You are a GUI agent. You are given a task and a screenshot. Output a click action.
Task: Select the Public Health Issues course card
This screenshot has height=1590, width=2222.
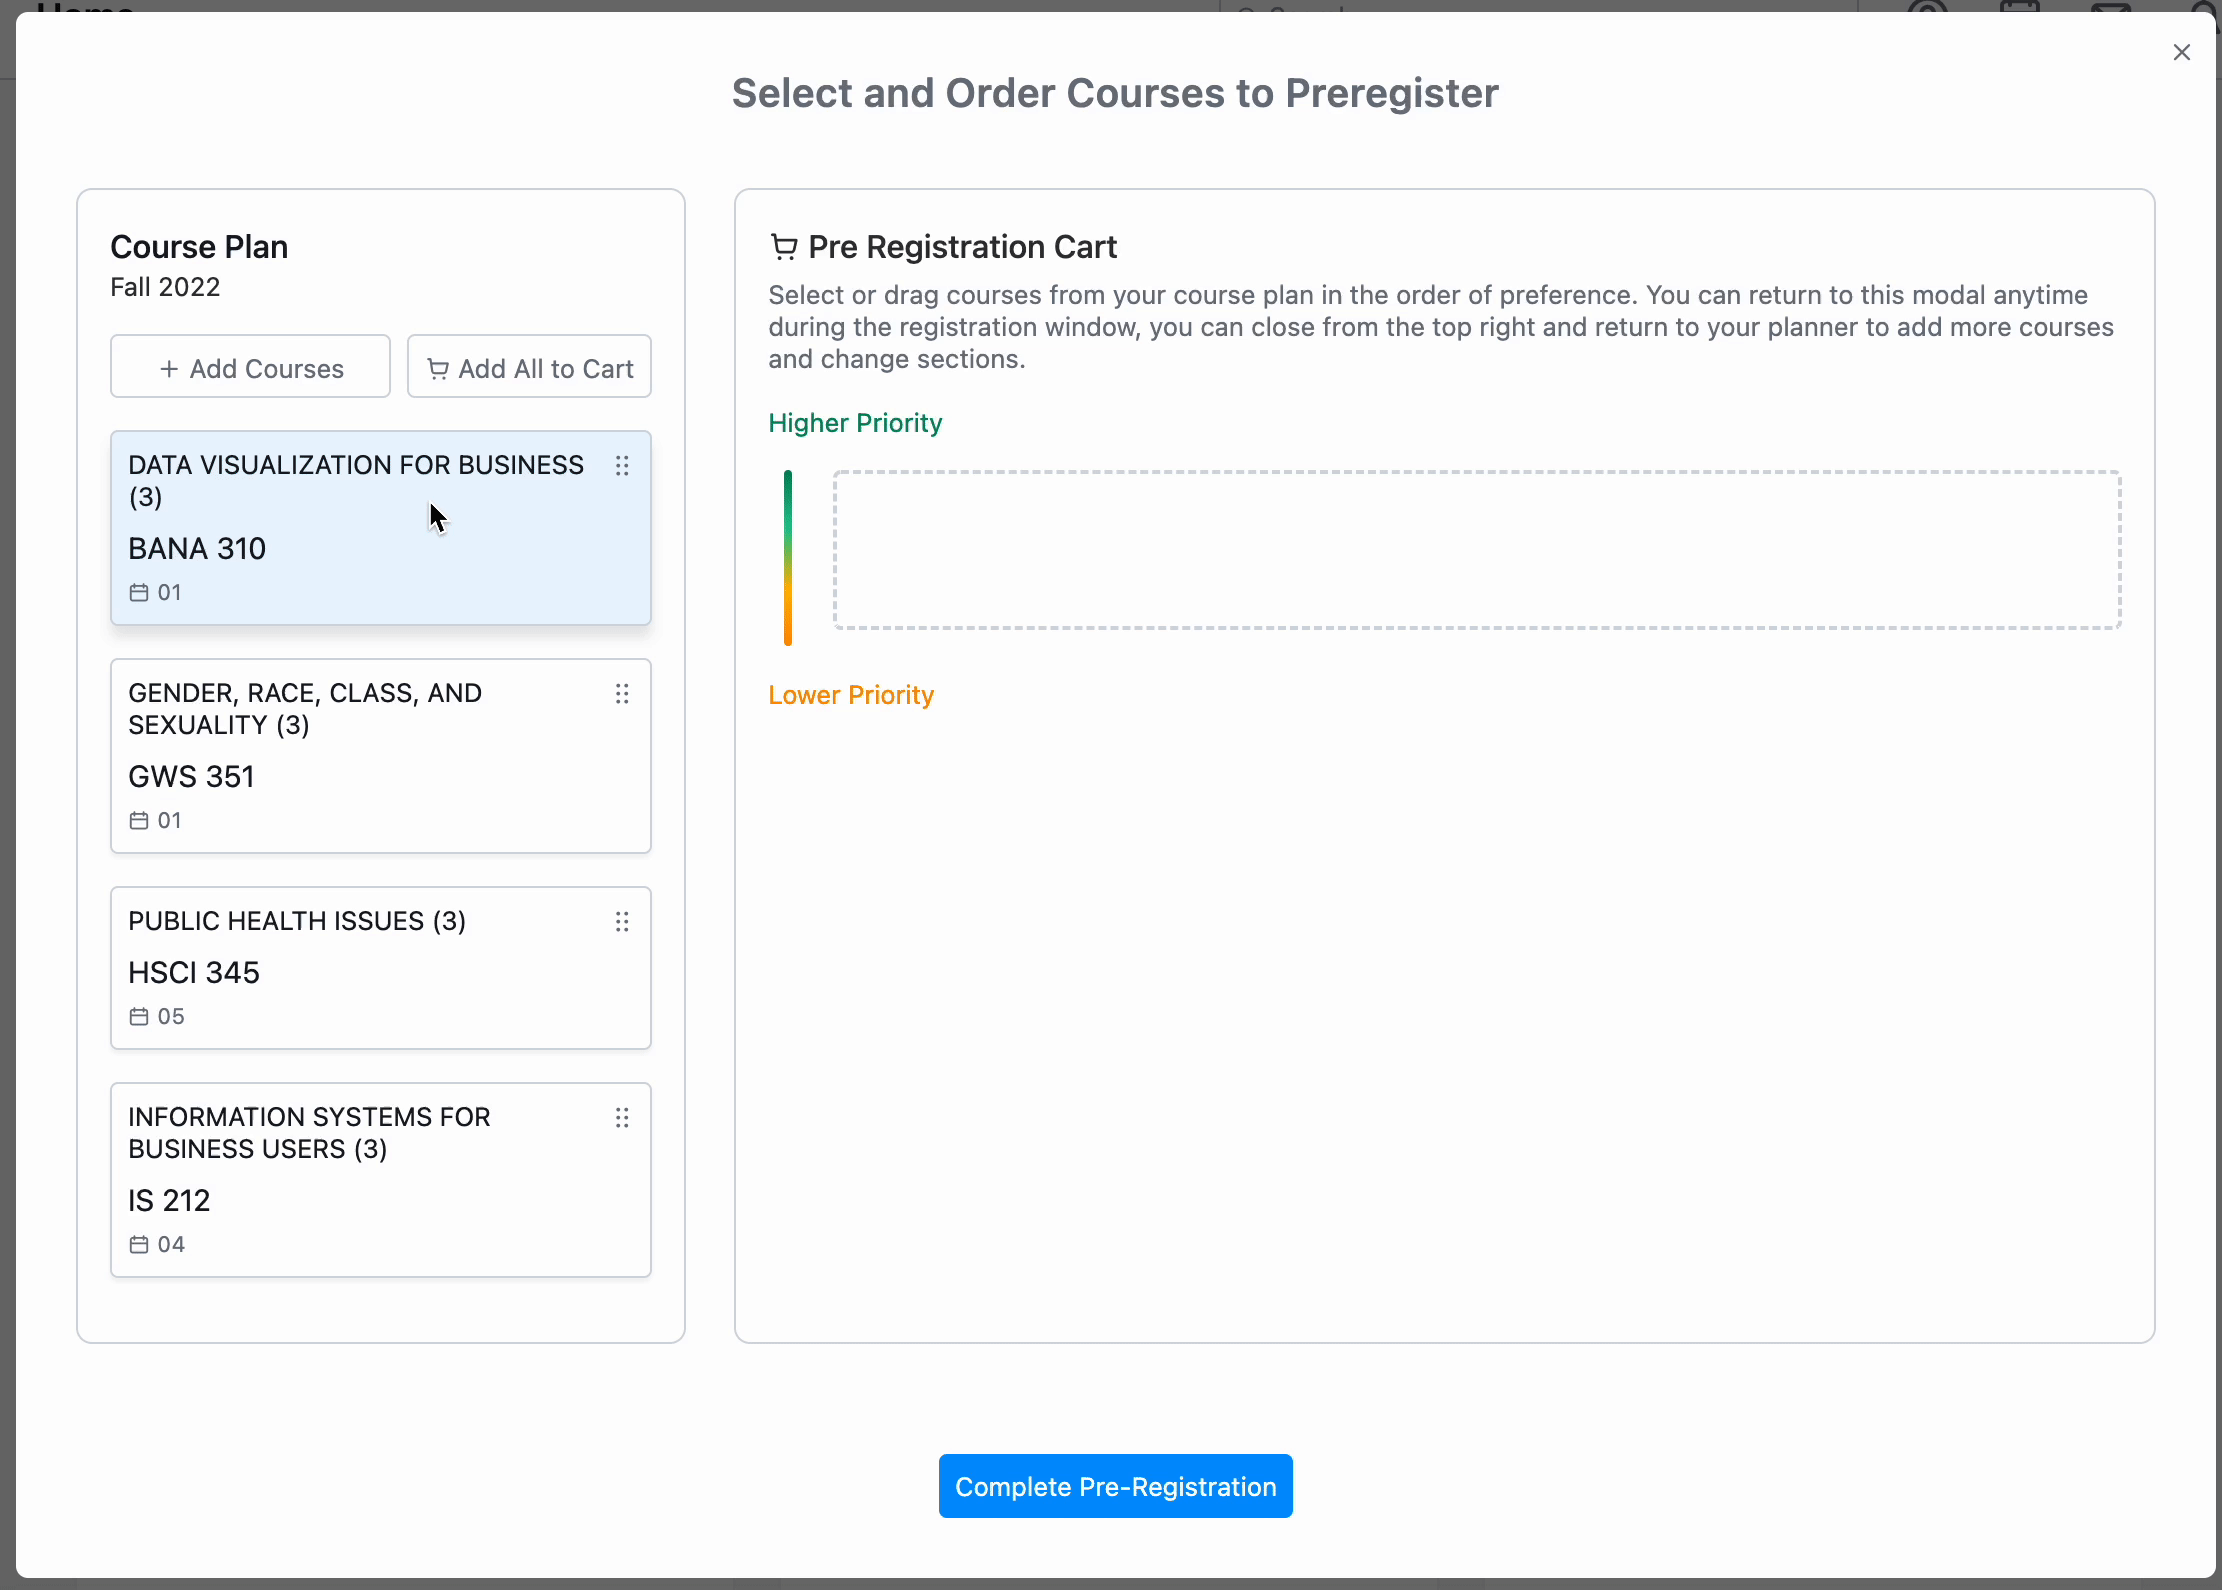point(380,968)
